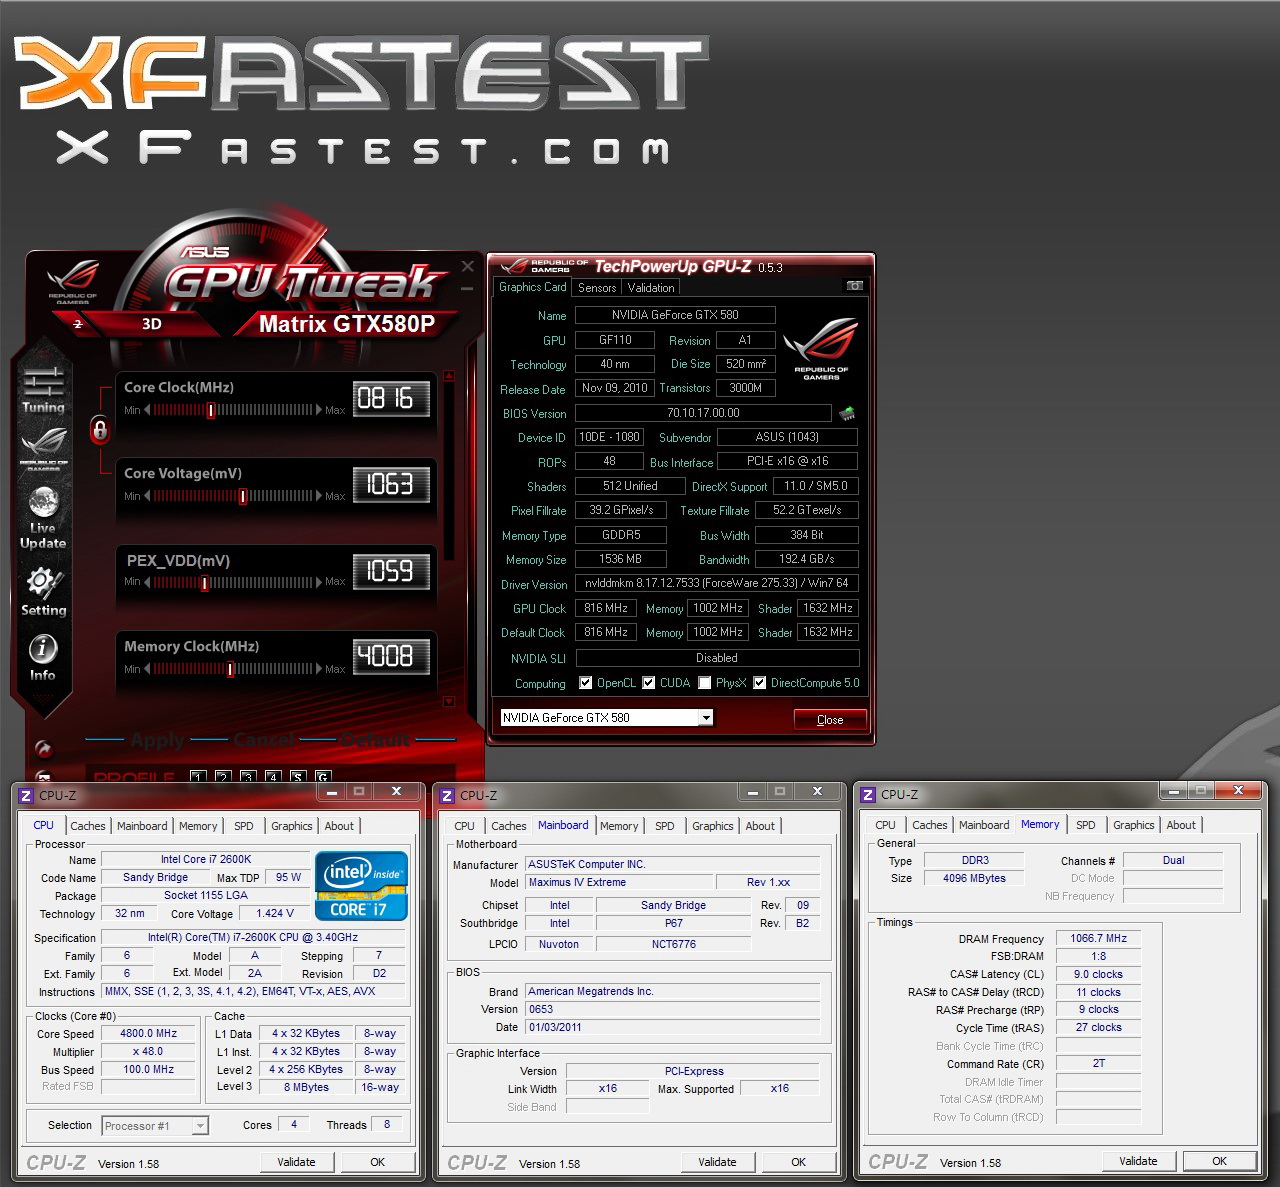
Task: Expand the Processor #1 selection dropdown
Action: [x=200, y=1126]
